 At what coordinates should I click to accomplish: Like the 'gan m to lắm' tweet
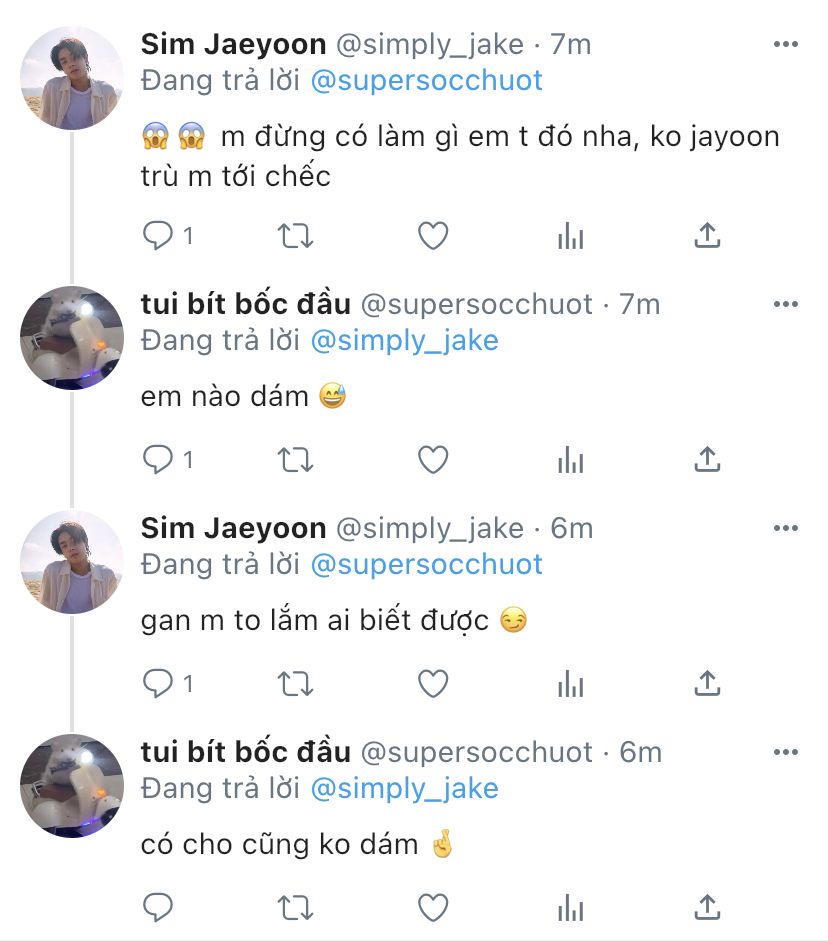tap(432, 684)
